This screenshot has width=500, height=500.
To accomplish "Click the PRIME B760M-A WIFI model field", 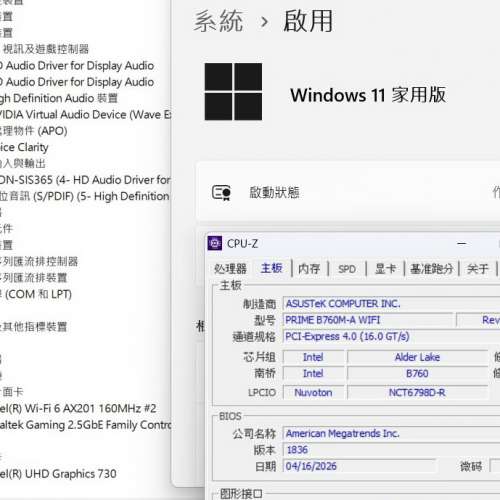I will [x=368, y=320].
